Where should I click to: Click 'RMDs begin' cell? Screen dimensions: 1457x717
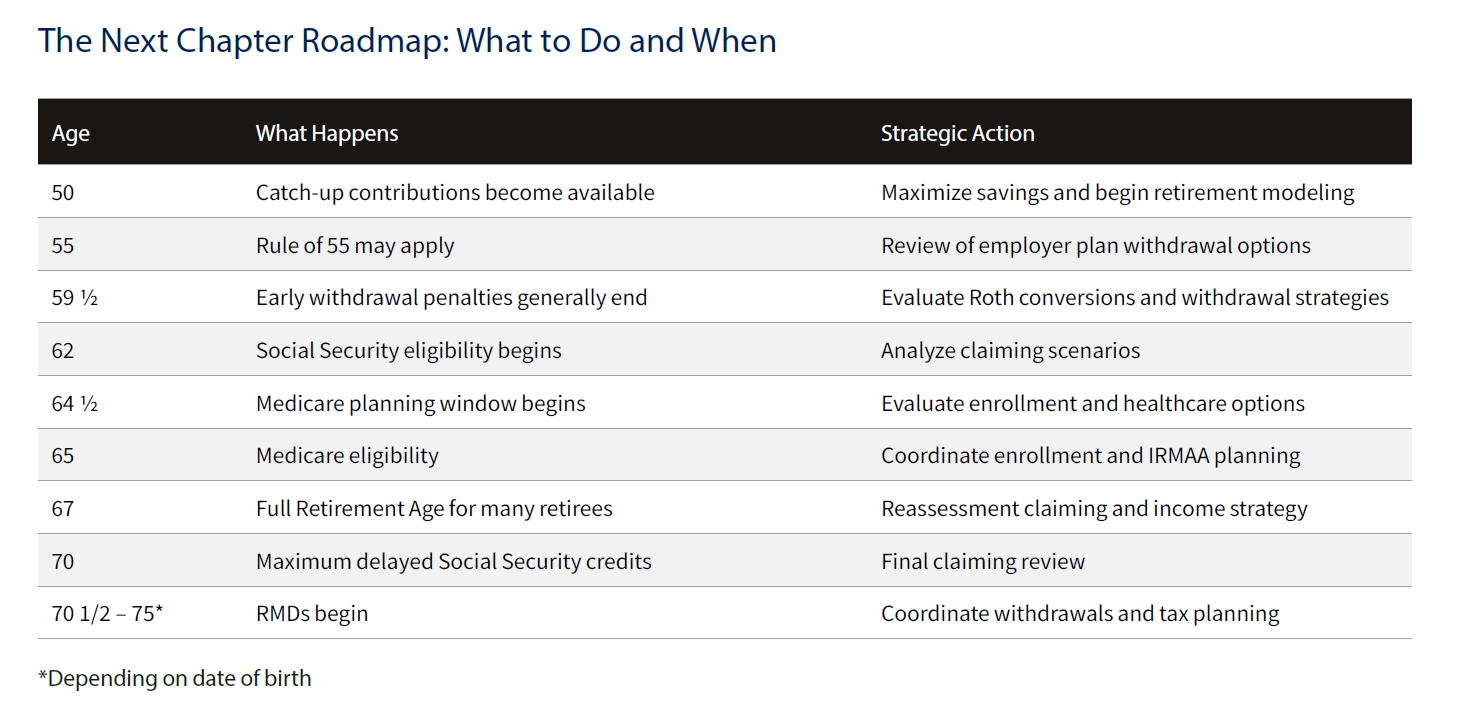point(312,613)
